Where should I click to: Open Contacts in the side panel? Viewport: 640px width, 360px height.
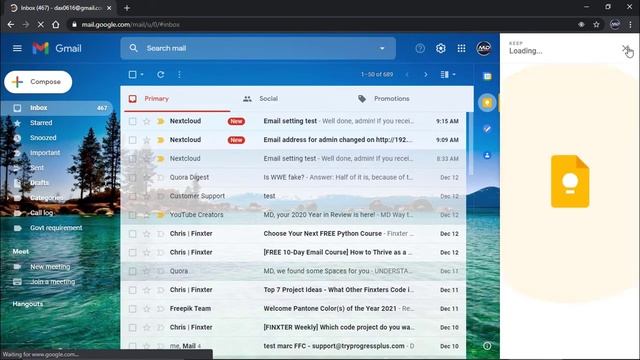pos(487,156)
